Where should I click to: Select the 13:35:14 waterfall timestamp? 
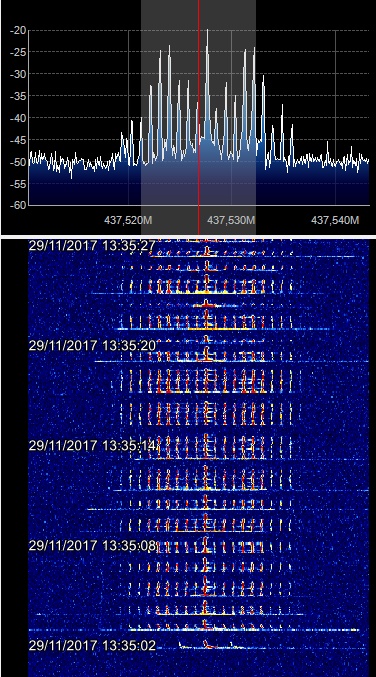[x=92, y=445]
